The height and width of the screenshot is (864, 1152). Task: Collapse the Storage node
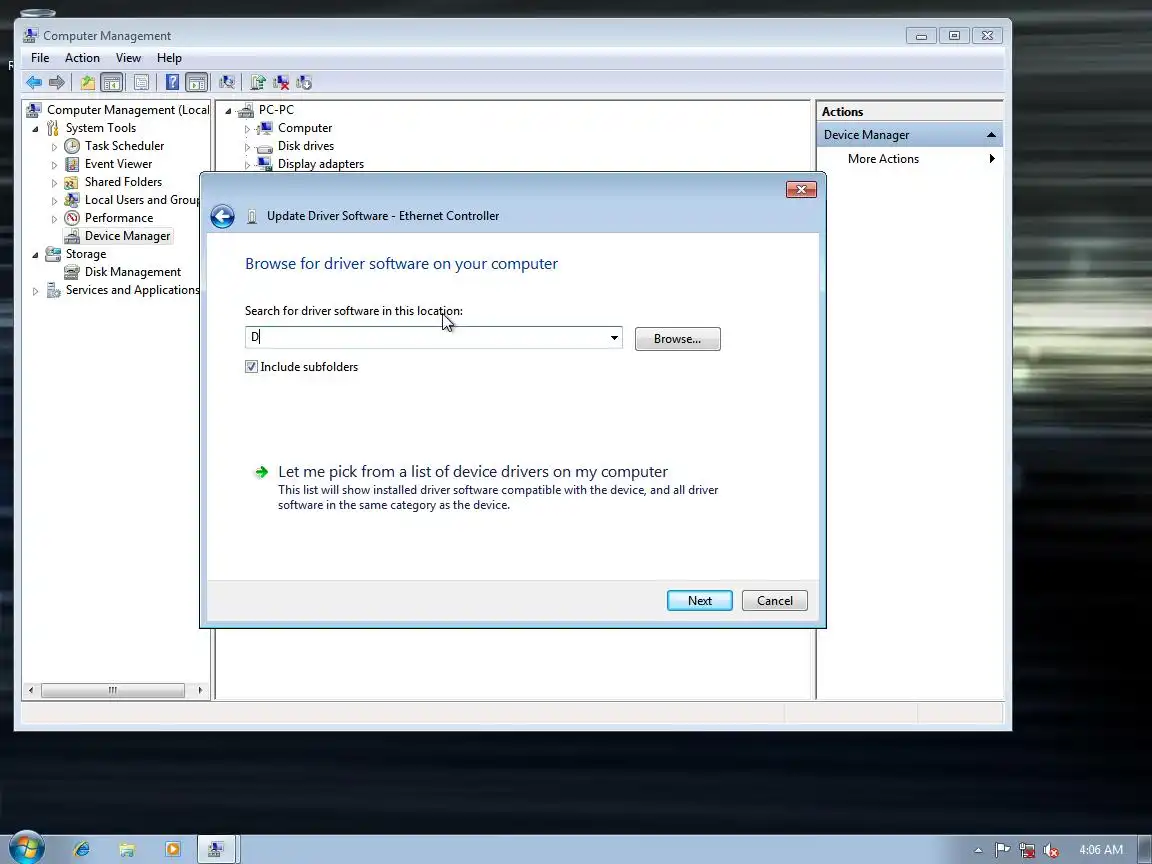(35, 255)
